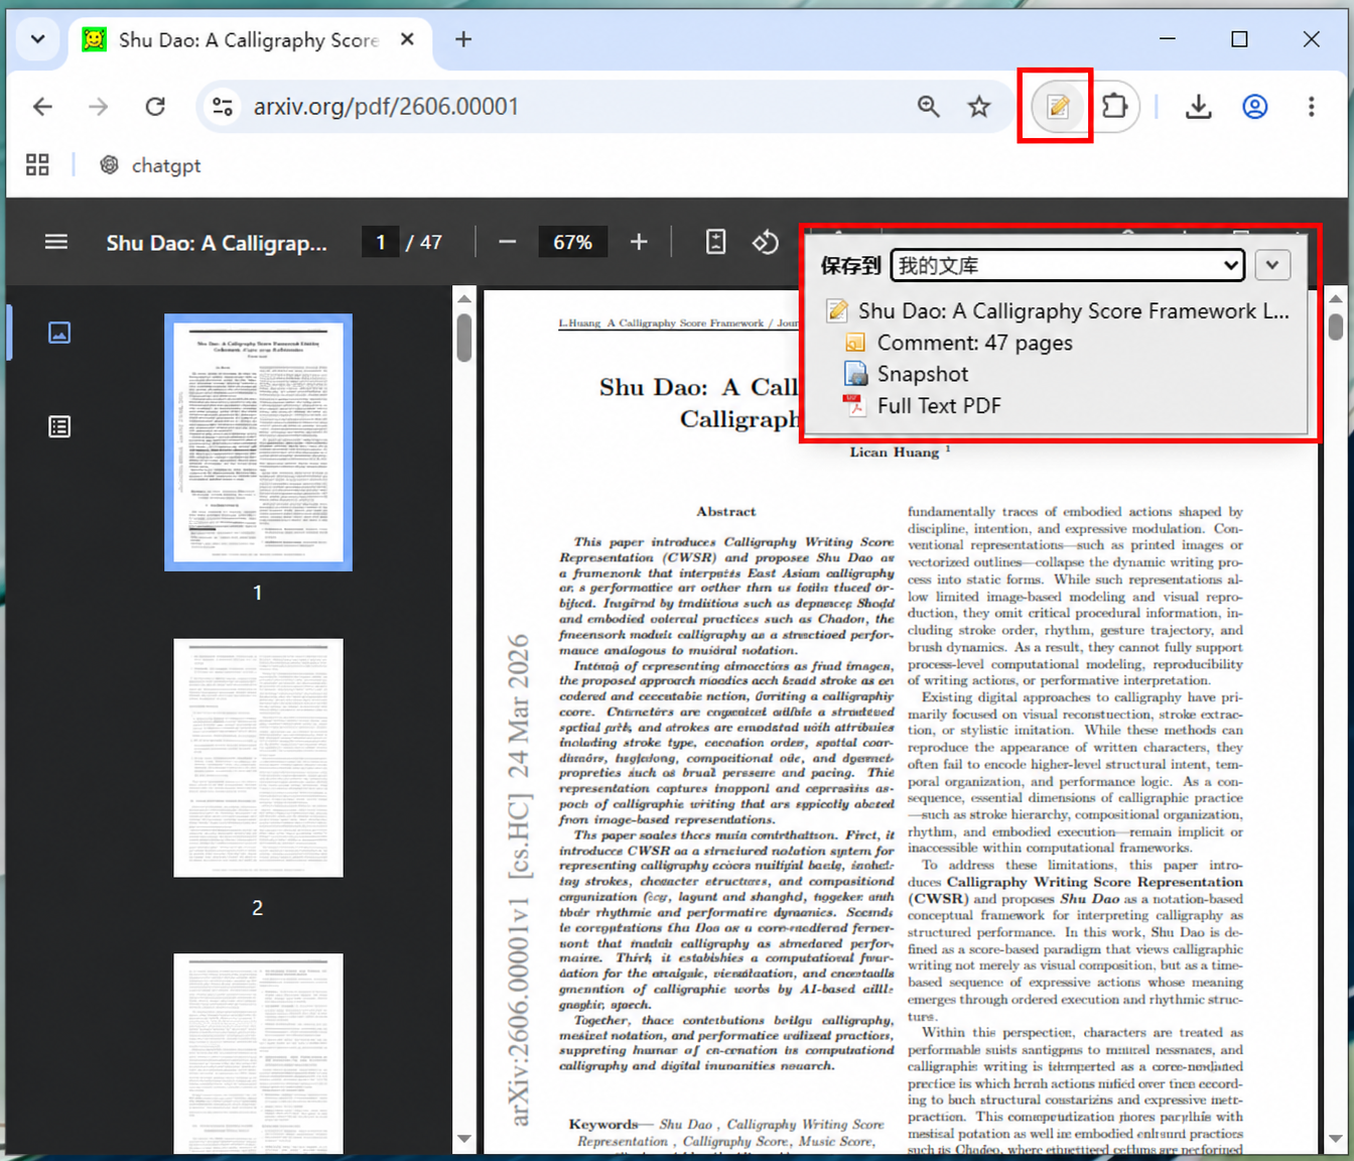Open the tab search dropdown chevron
Viewport: 1354px width, 1161px height.
pyautogui.click(x=38, y=40)
